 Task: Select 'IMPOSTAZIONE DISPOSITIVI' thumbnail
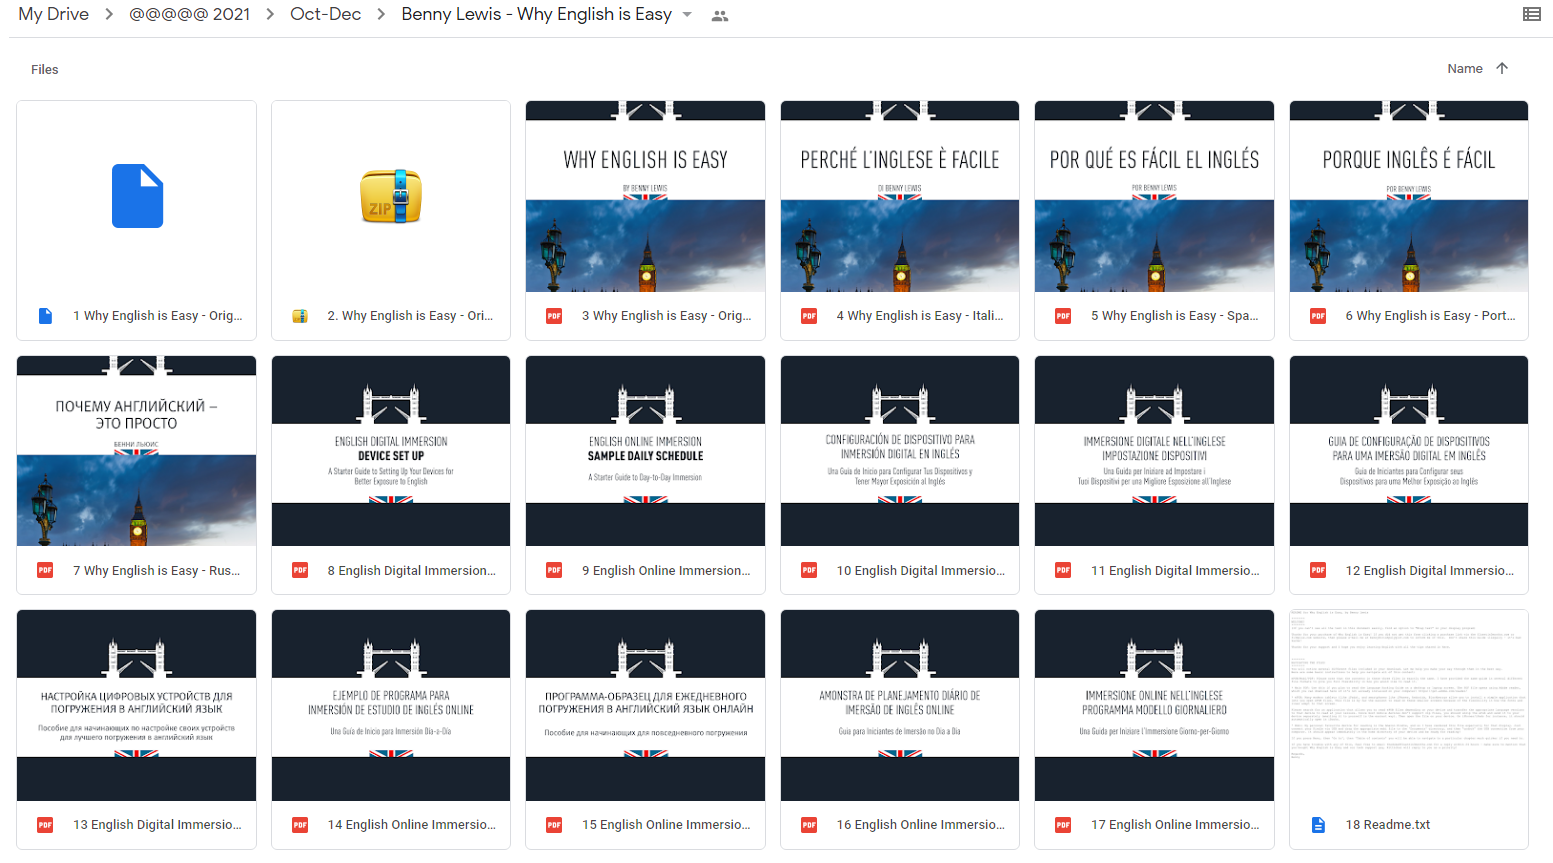[1155, 451]
